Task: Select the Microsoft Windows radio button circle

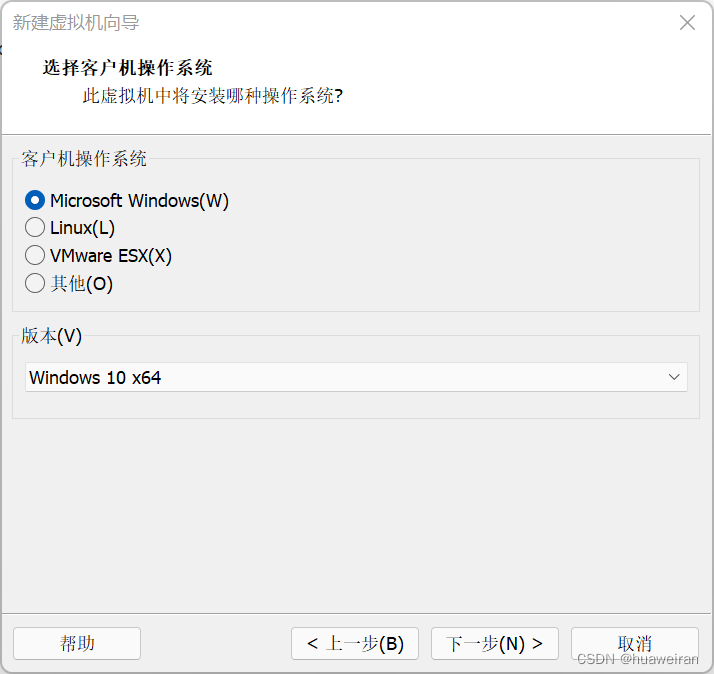Action: tap(35, 200)
